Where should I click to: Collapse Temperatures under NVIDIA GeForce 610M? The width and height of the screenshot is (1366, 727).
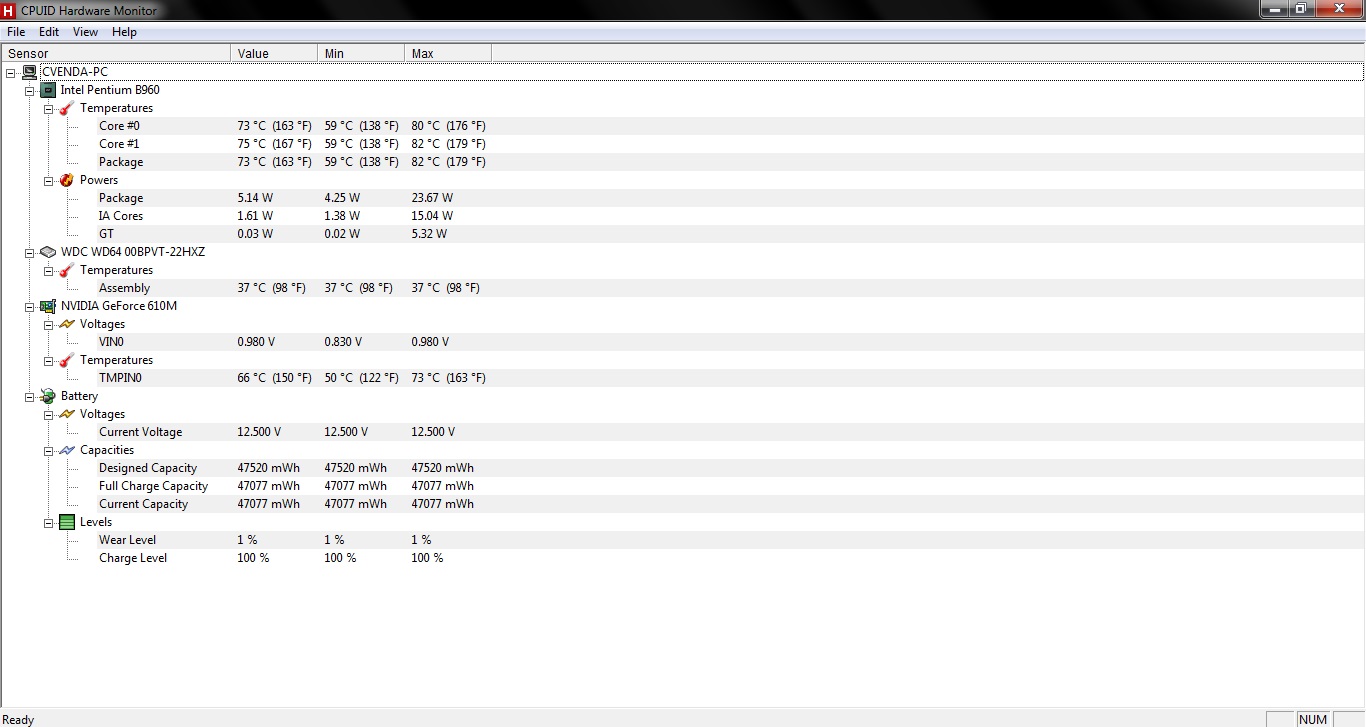click(x=49, y=360)
